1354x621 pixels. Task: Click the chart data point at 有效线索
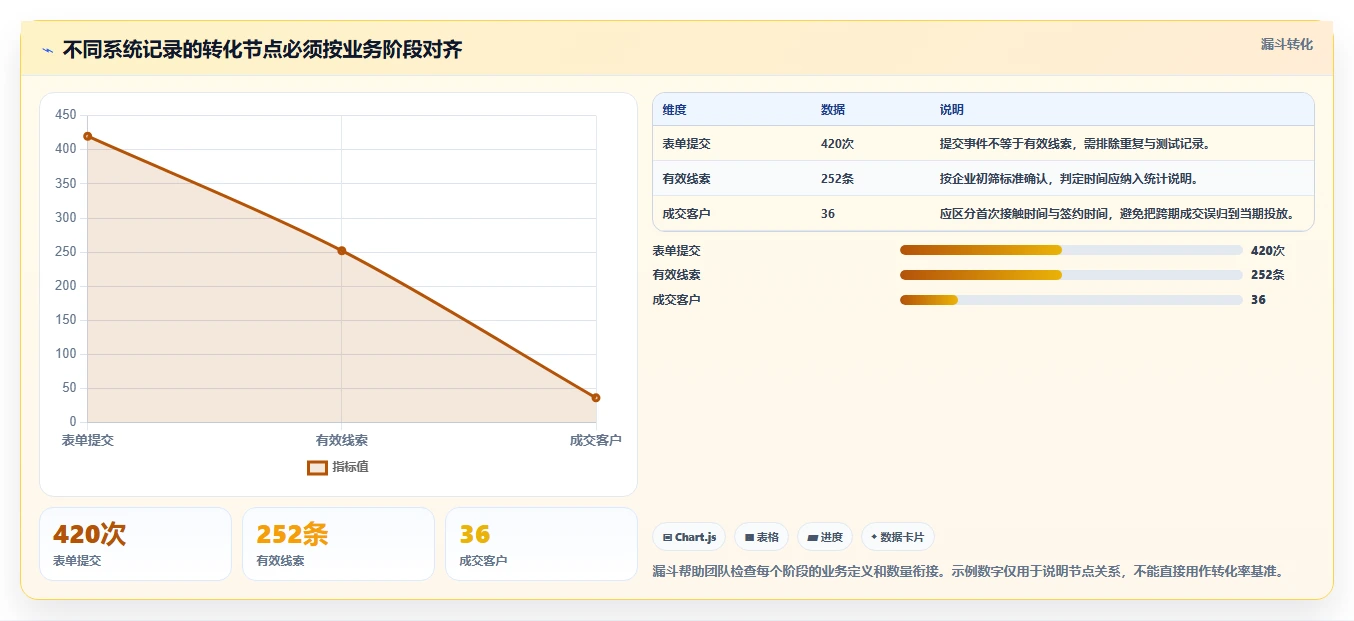[342, 251]
